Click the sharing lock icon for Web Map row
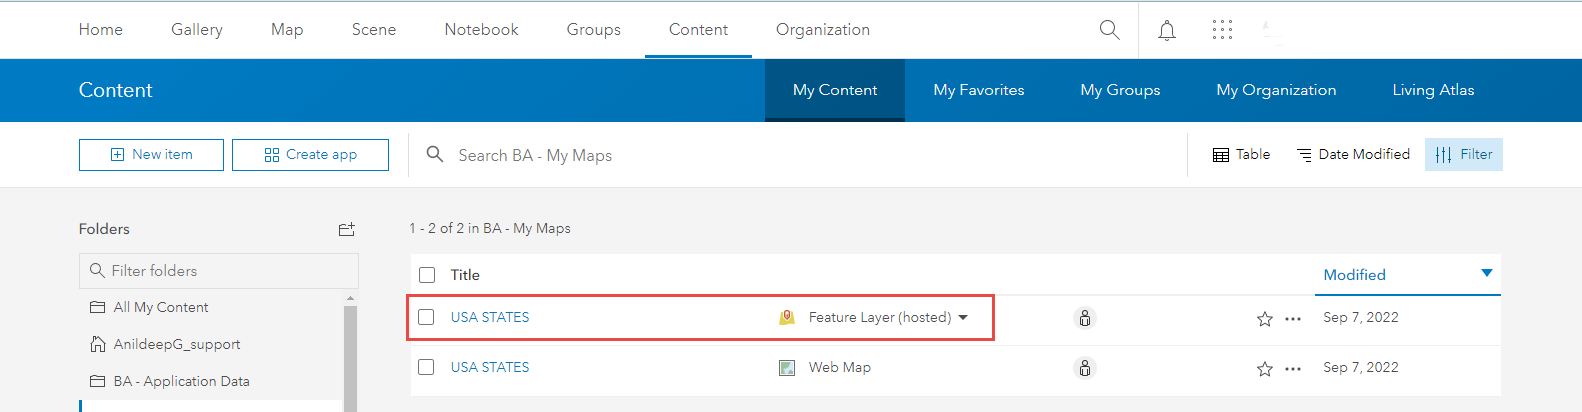Image resolution: width=1582 pixels, height=412 pixels. 1085,368
